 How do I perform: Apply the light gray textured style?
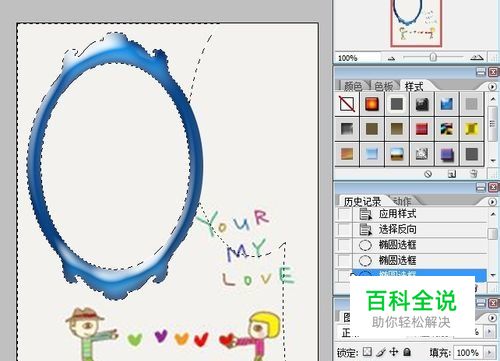471,104
